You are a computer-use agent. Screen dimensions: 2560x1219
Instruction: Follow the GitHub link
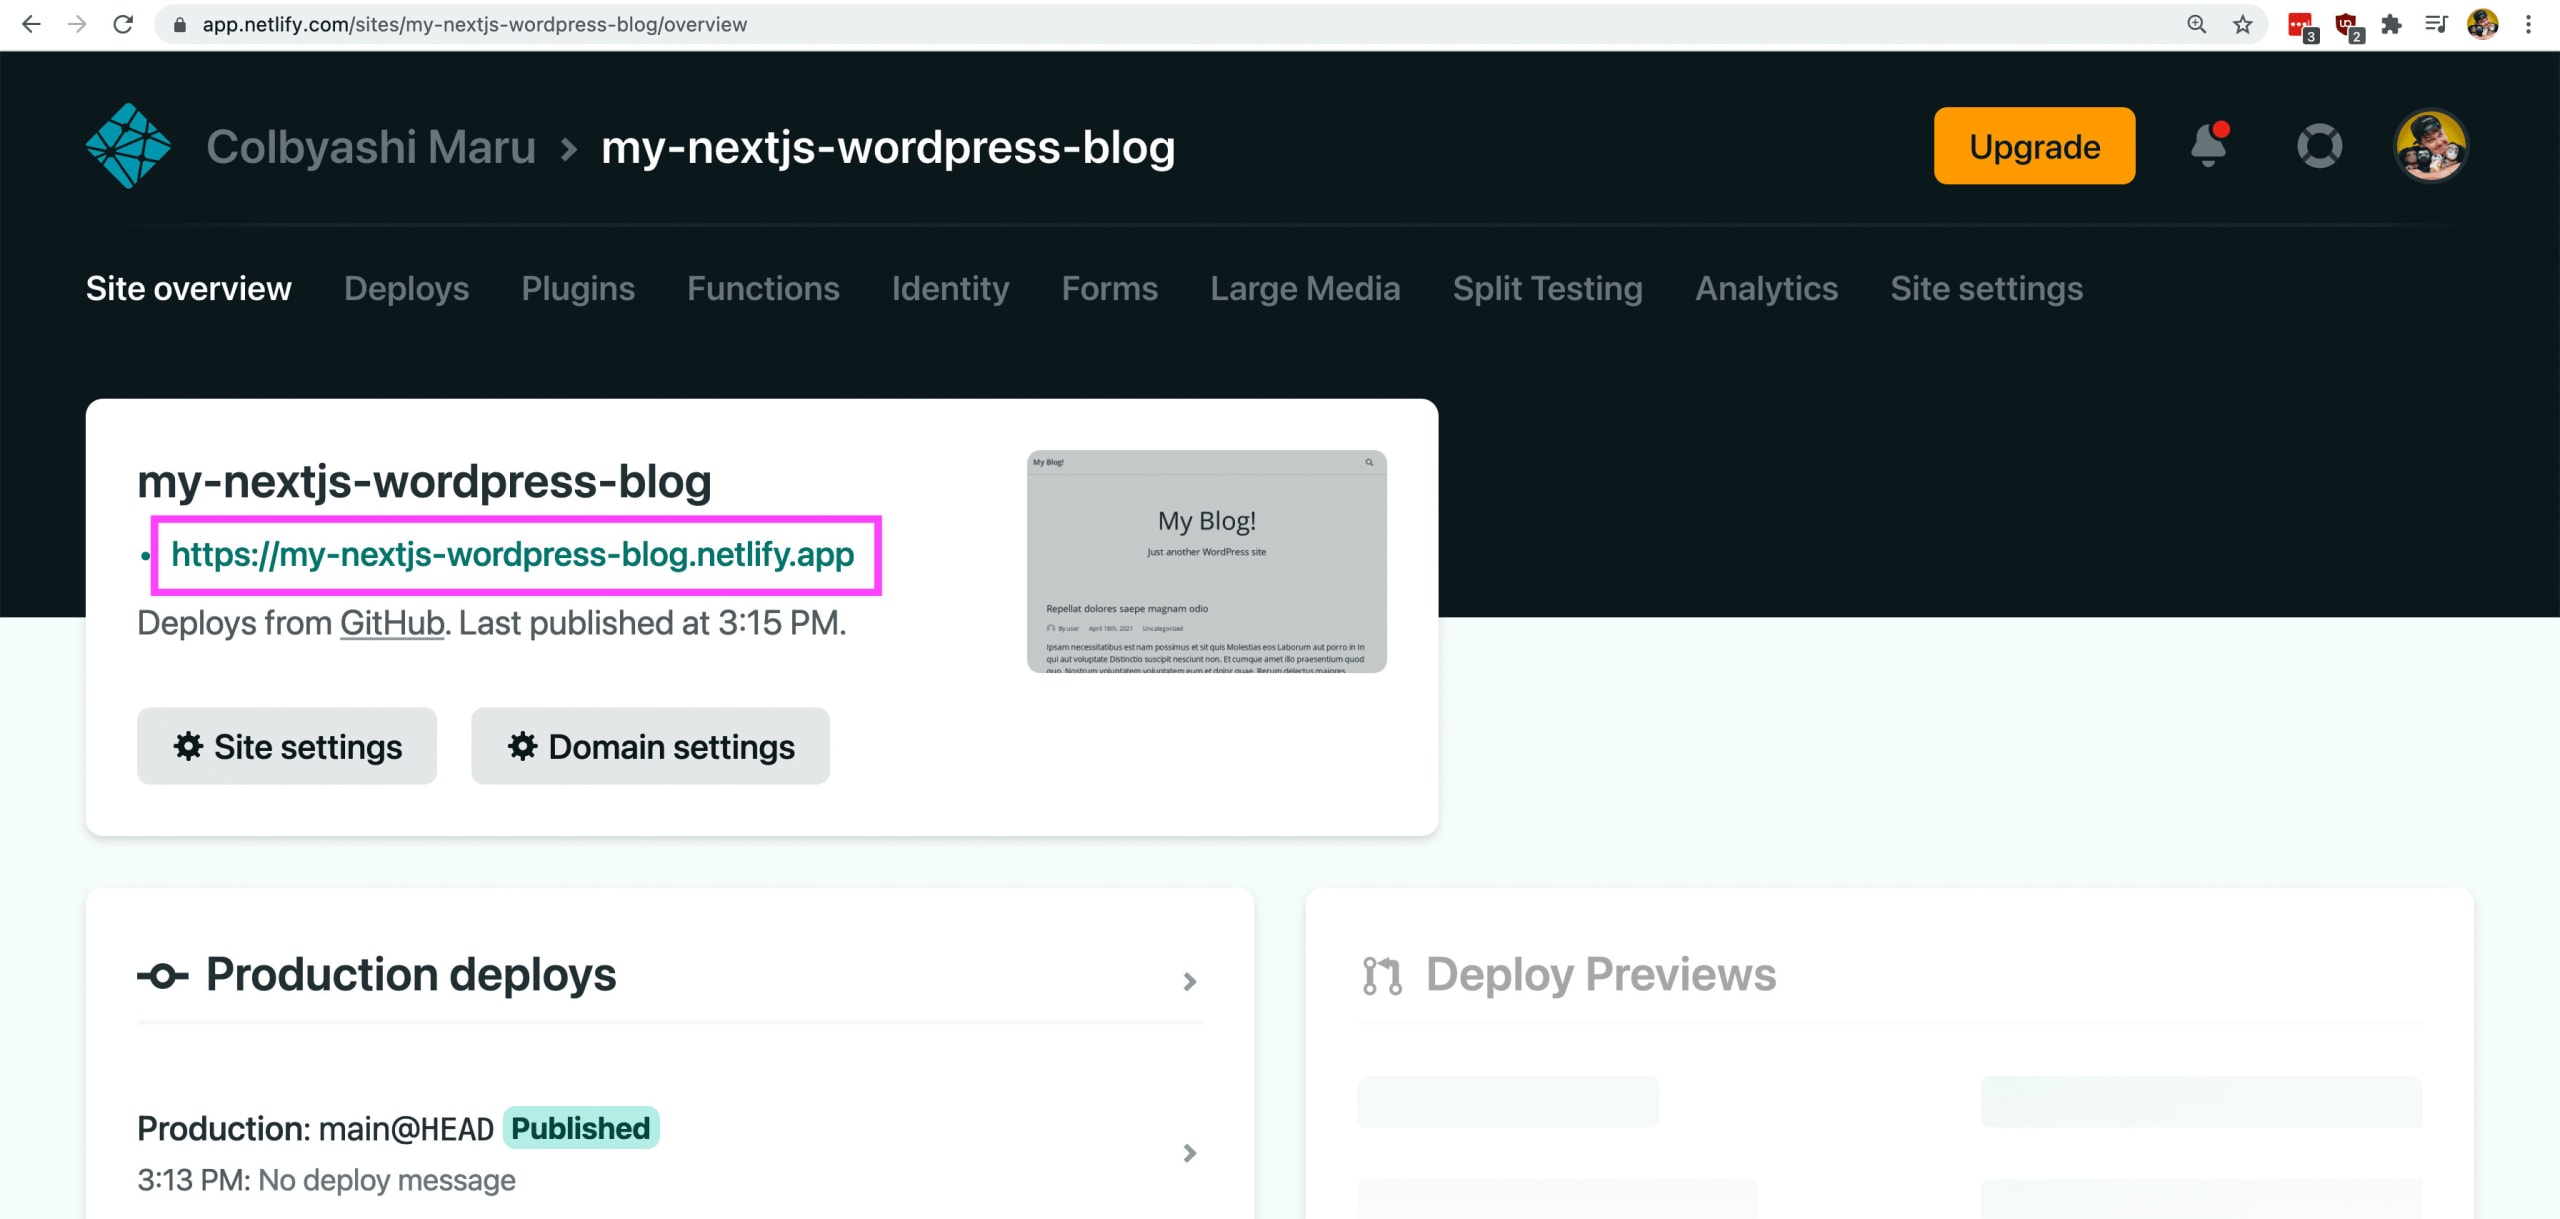[392, 623]
